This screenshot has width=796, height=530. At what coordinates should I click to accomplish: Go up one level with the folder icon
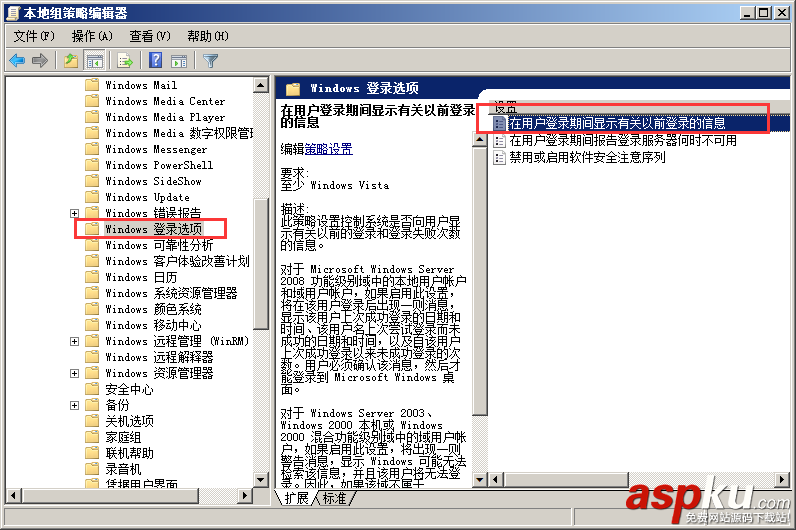click(x=71, y=61)
